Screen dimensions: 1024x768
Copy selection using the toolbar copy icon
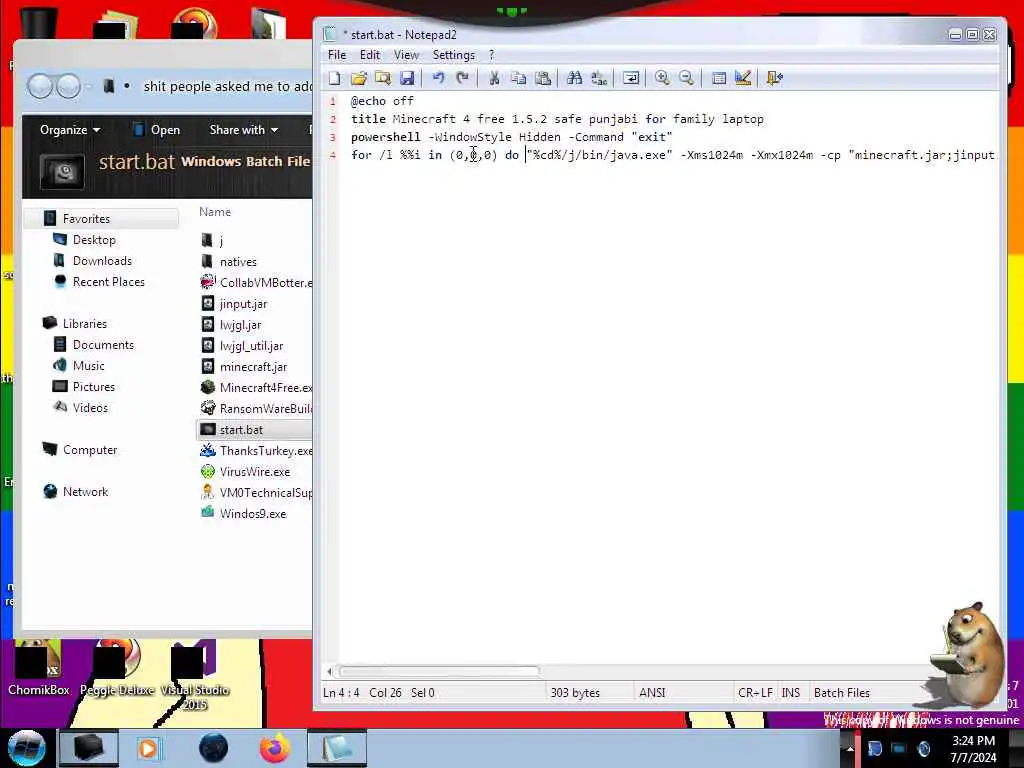(x=519, y=78)
